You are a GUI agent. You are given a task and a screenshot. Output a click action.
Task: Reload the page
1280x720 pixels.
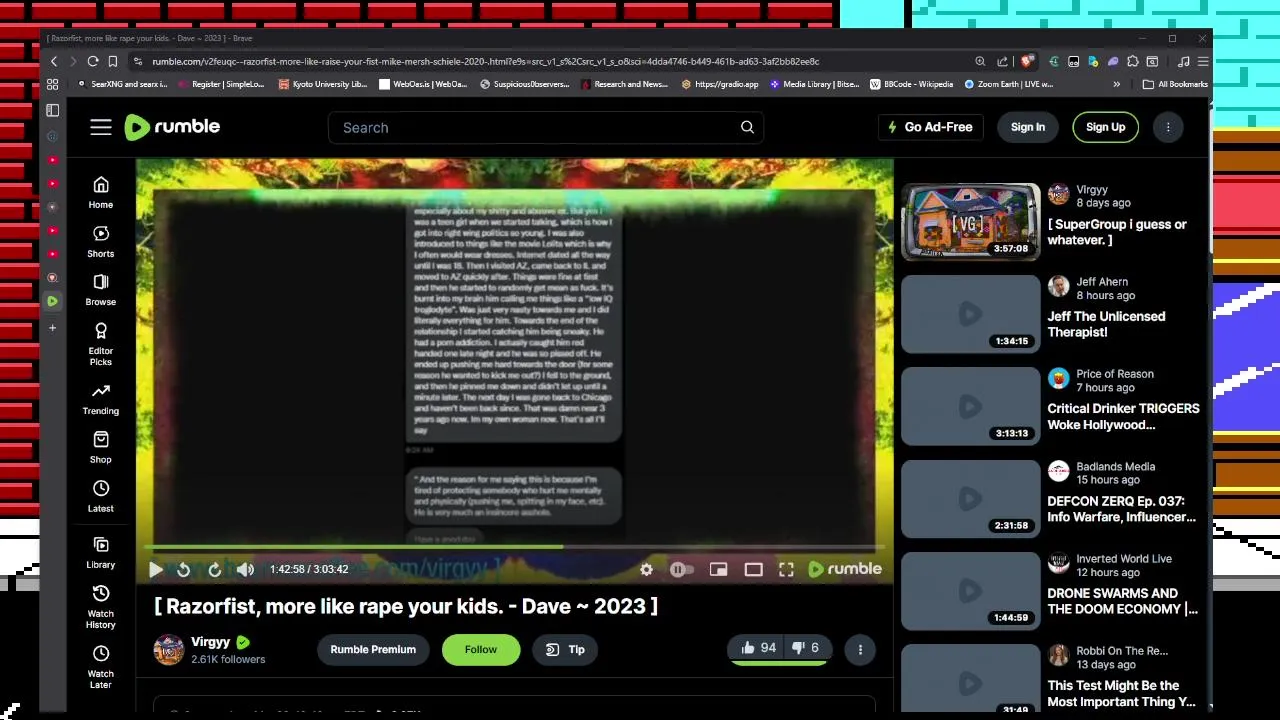(93, 61)
